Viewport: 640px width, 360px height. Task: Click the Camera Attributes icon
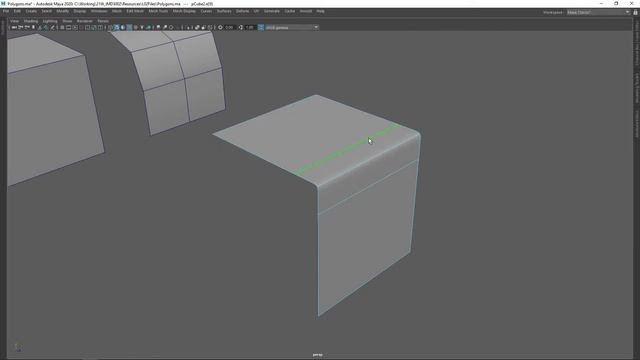(27, 27)
